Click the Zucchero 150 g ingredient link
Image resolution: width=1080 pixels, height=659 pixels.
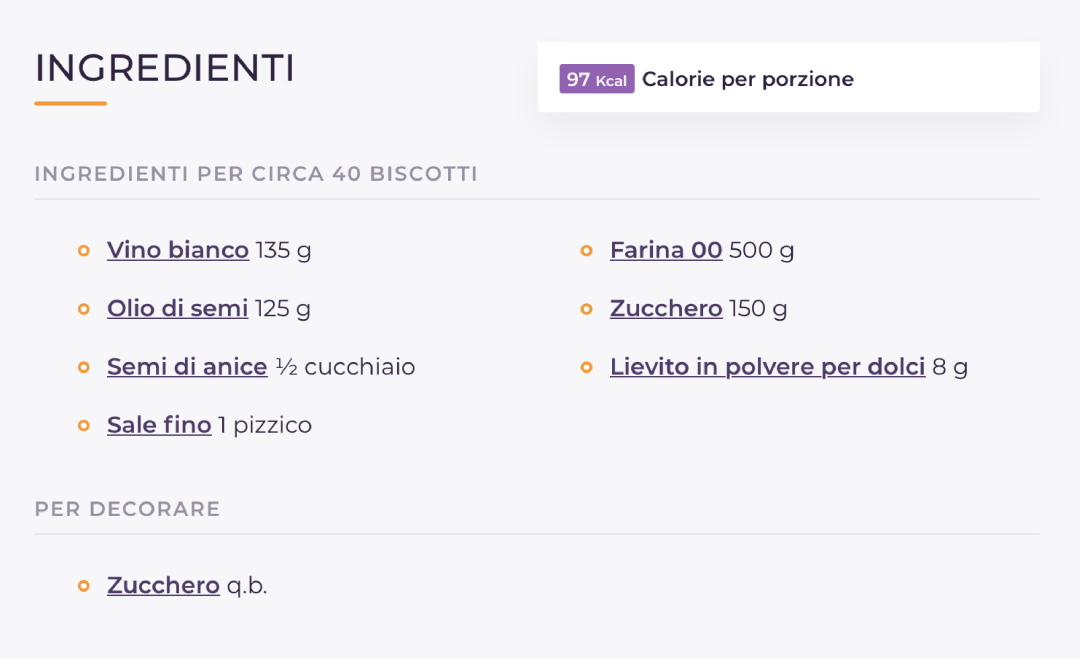pyautogui.click(x=666, y=309)
